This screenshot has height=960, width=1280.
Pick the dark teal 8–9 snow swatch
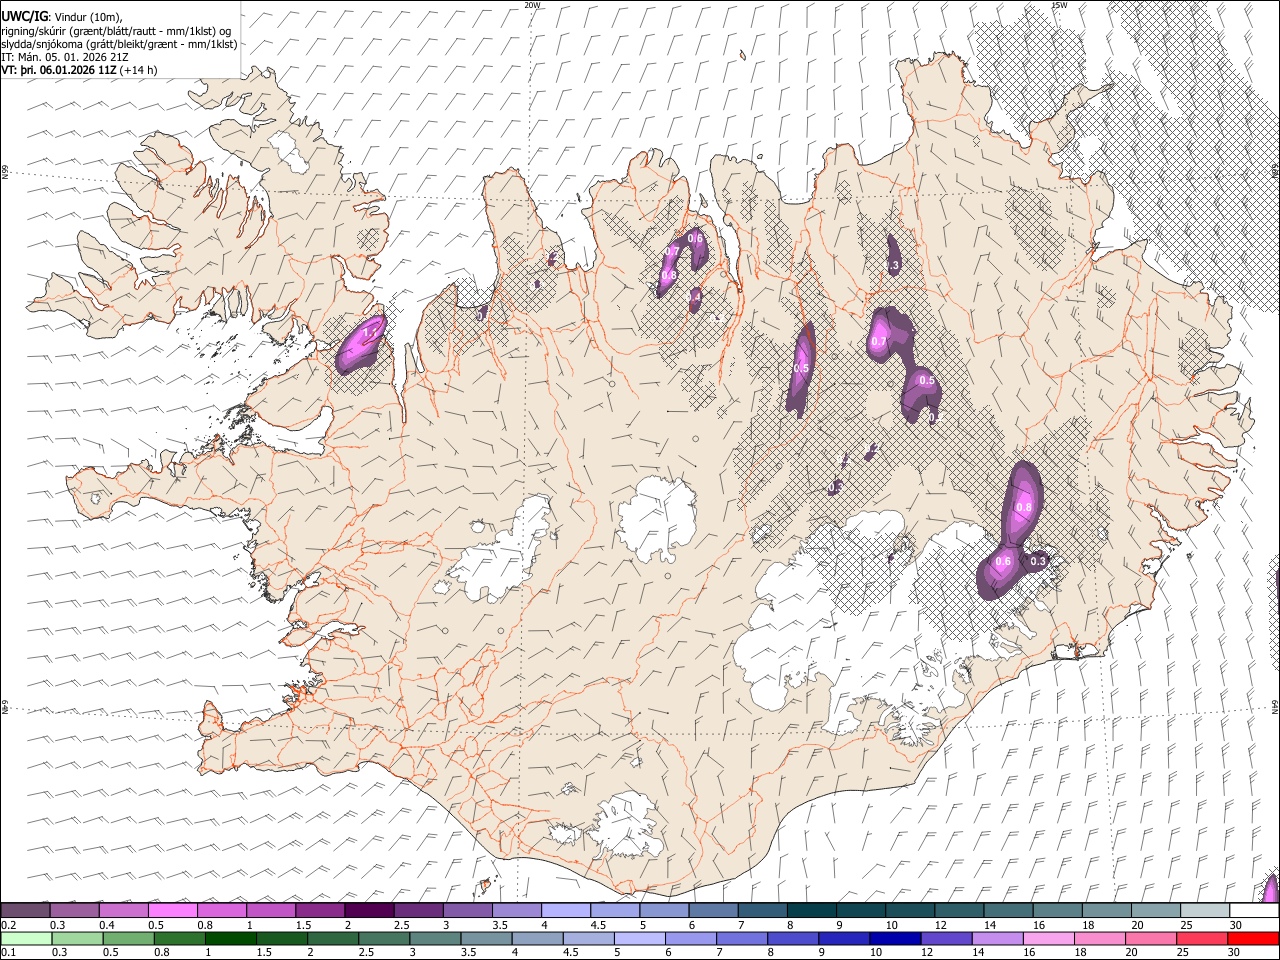click(812, 910)
